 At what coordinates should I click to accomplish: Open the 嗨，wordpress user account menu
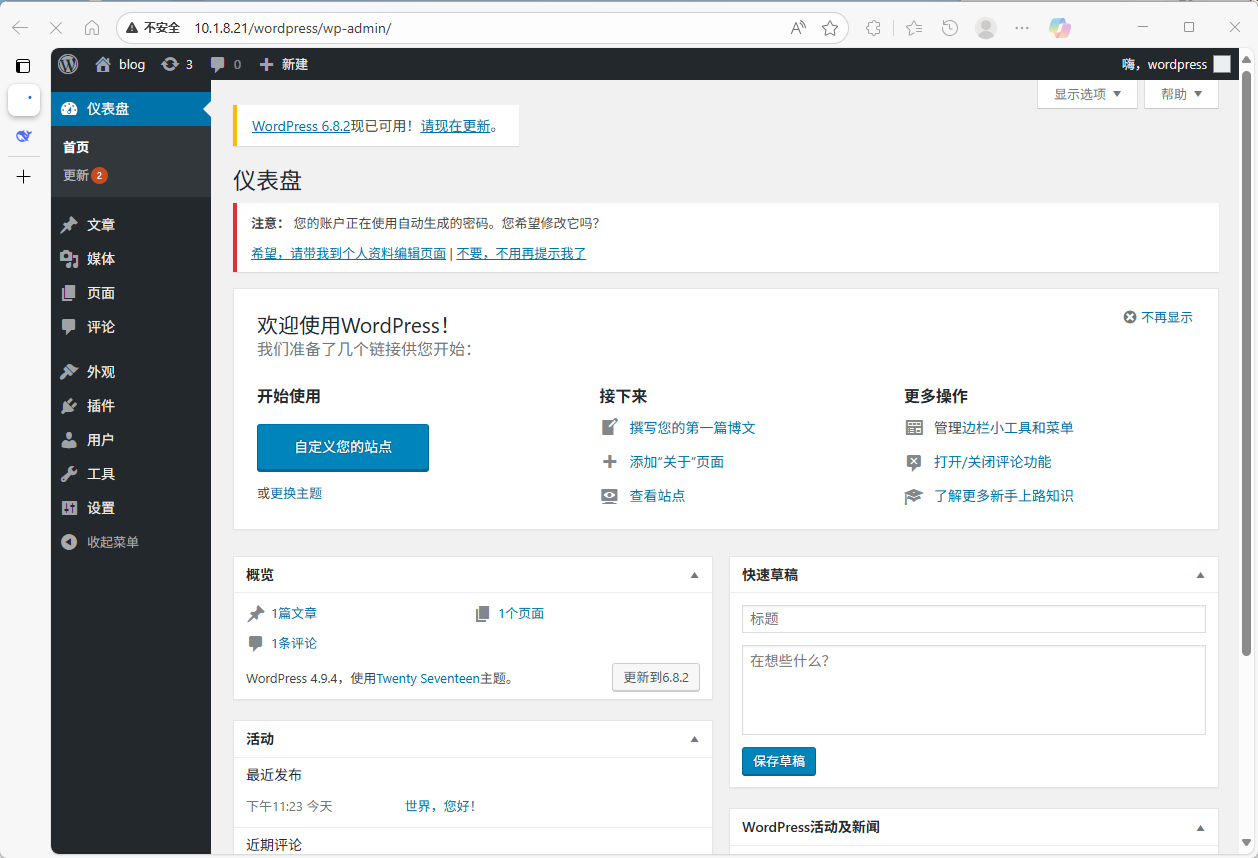point(1176,64)
